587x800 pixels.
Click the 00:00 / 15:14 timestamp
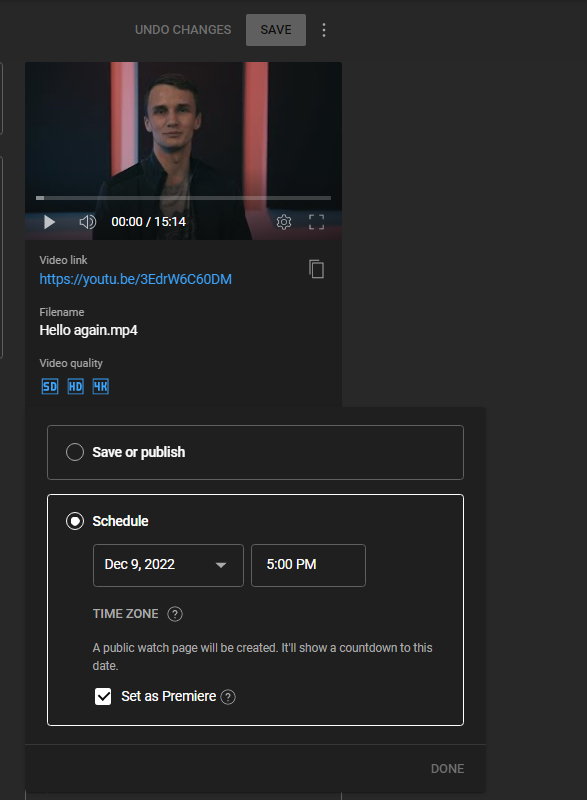coord(148,222)
